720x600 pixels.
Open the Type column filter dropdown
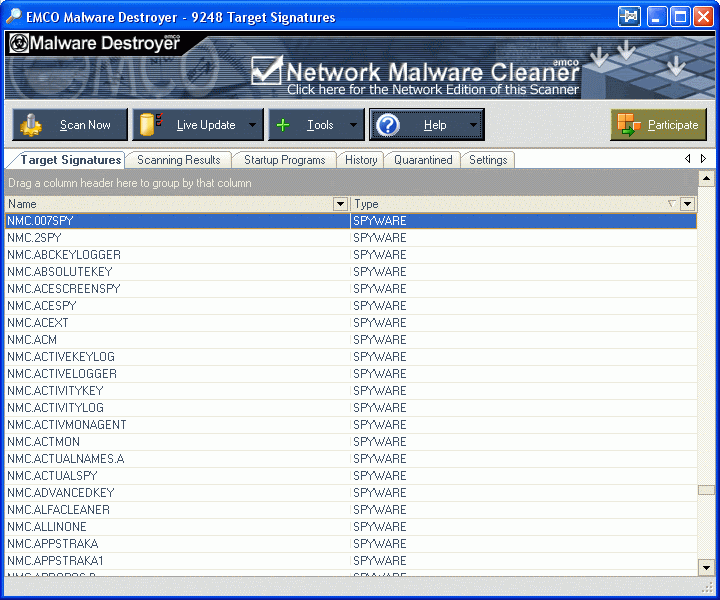(x=687, y=204)
